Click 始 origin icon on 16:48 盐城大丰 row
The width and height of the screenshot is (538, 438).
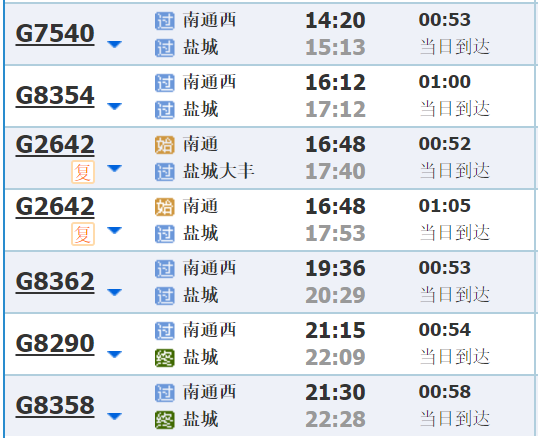point(165,145)
